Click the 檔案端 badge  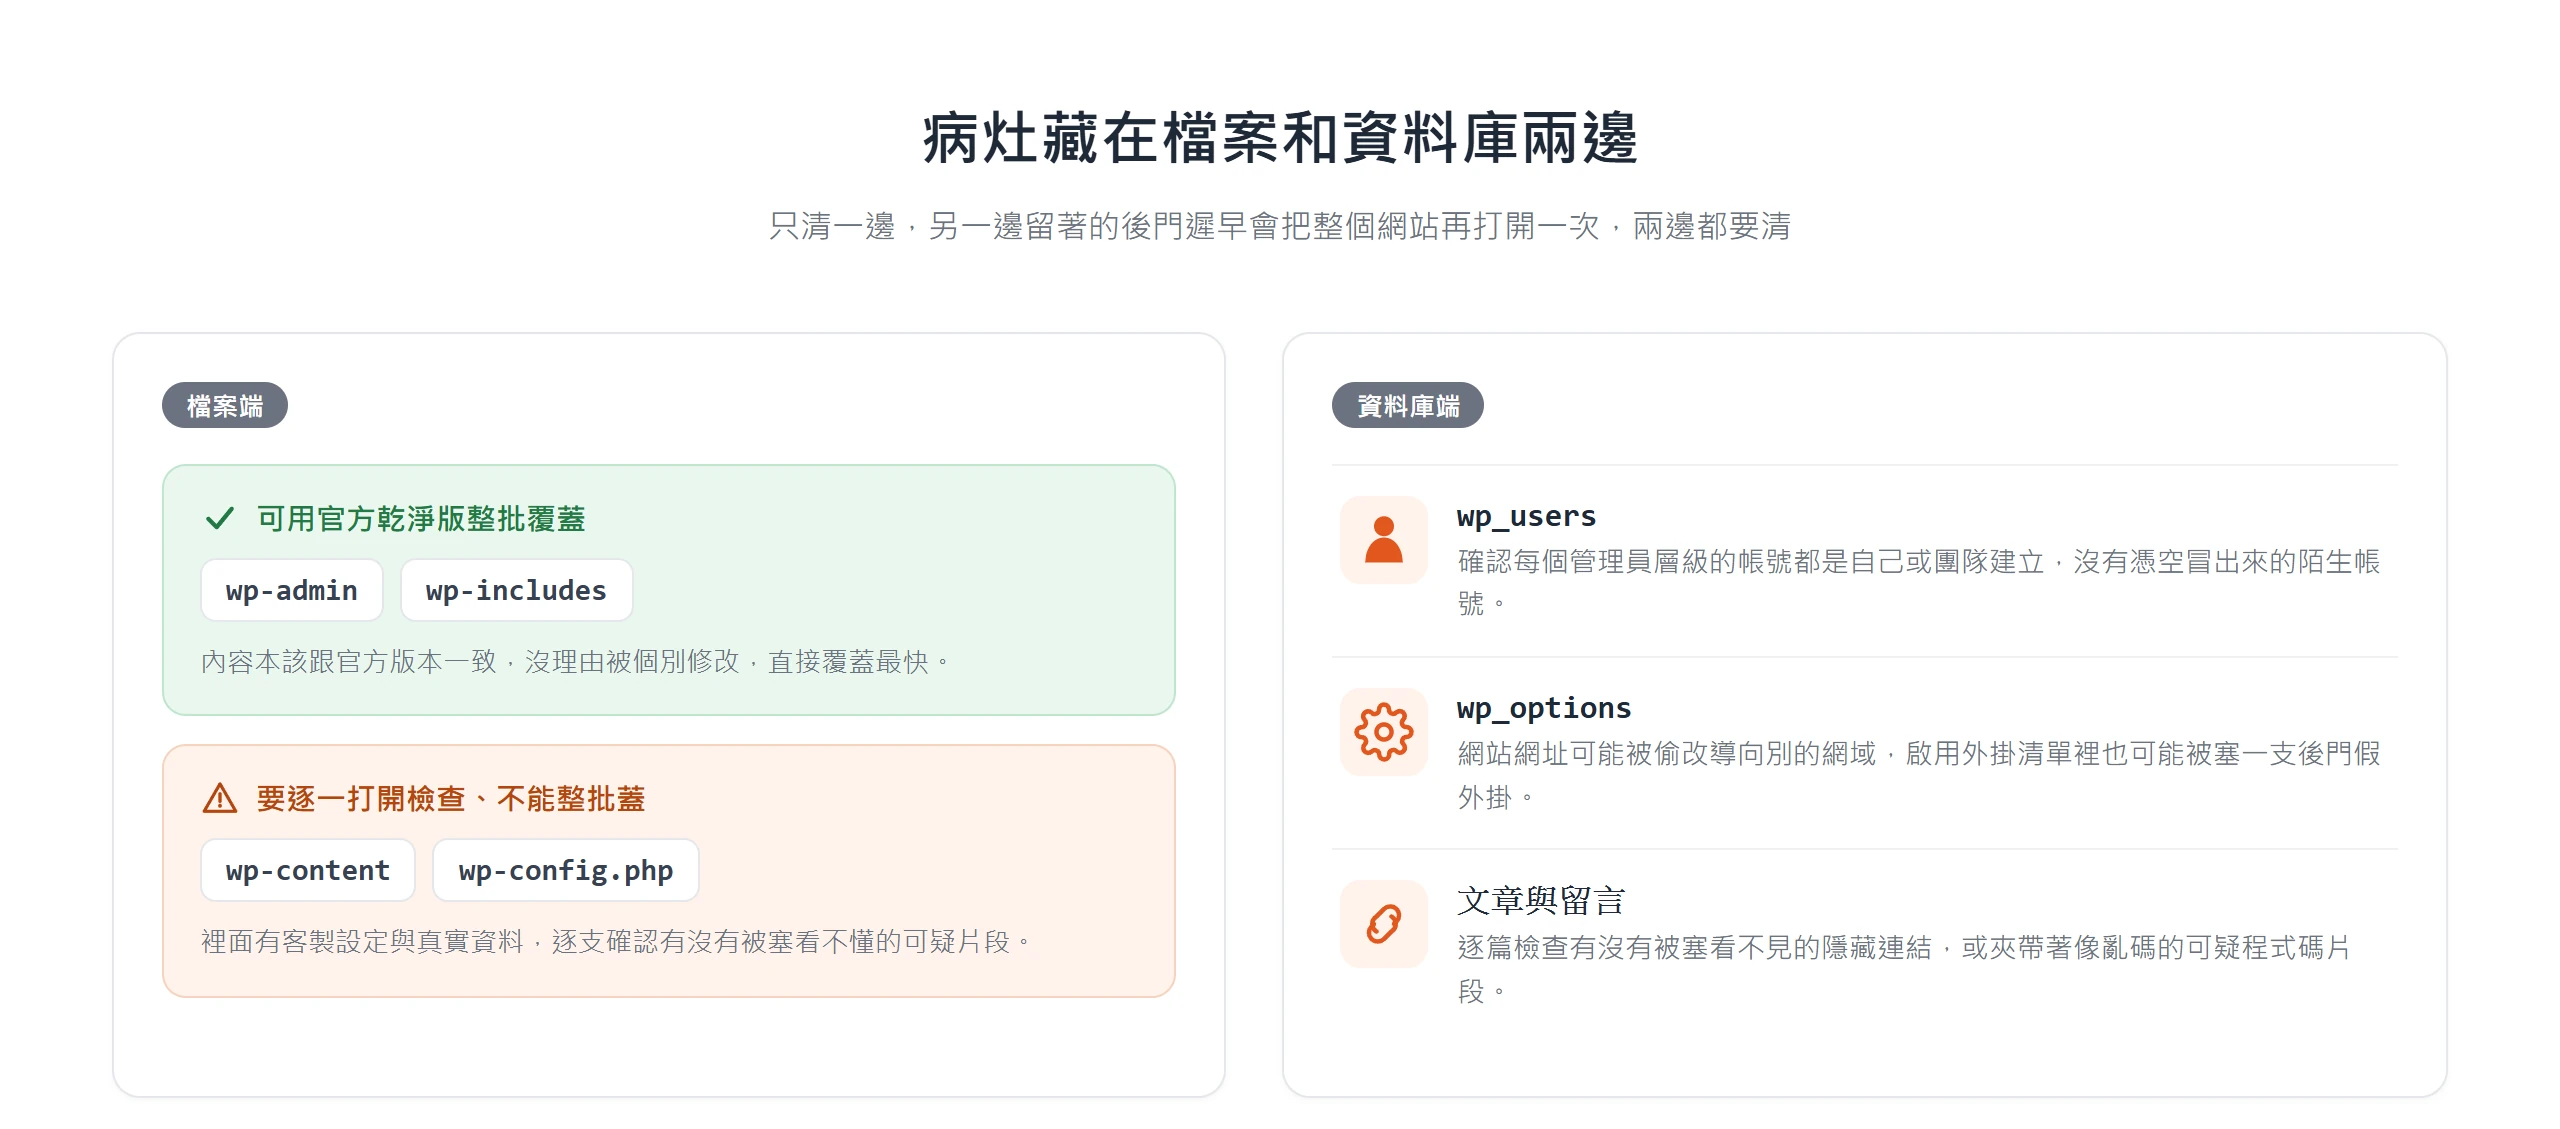click(x=225, y=405)
